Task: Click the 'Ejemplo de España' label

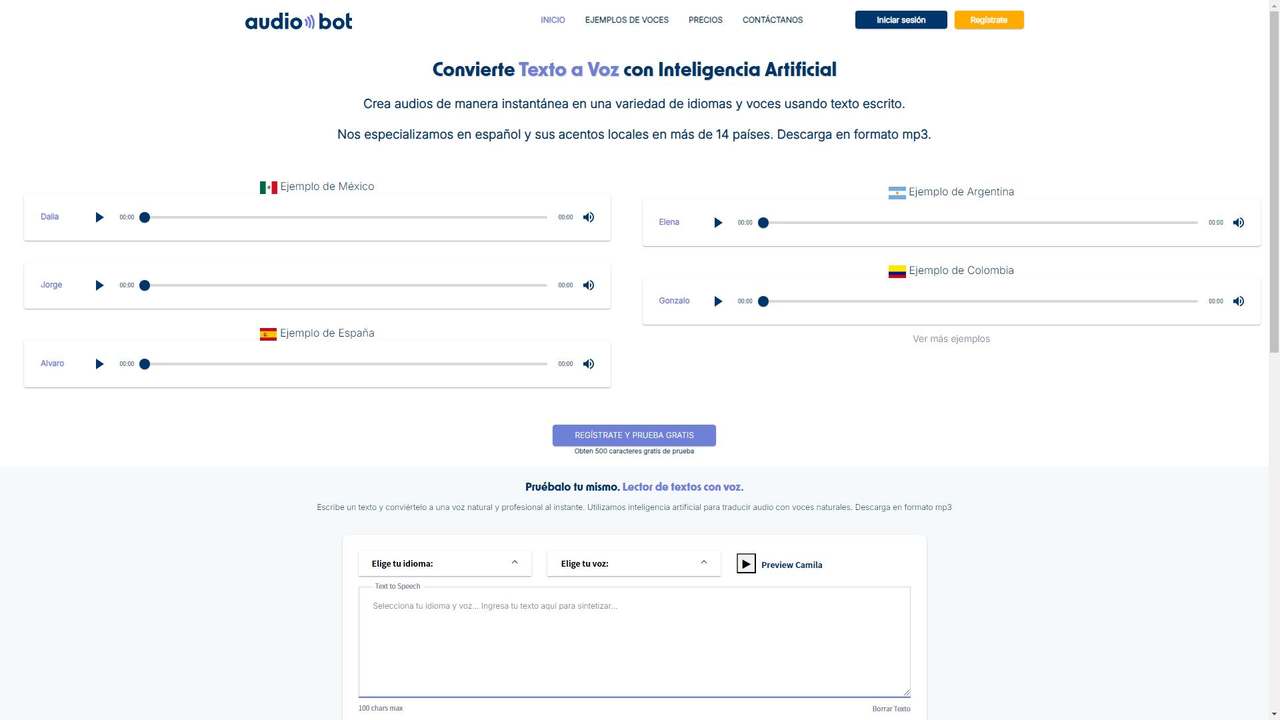Action: point(327,334)
